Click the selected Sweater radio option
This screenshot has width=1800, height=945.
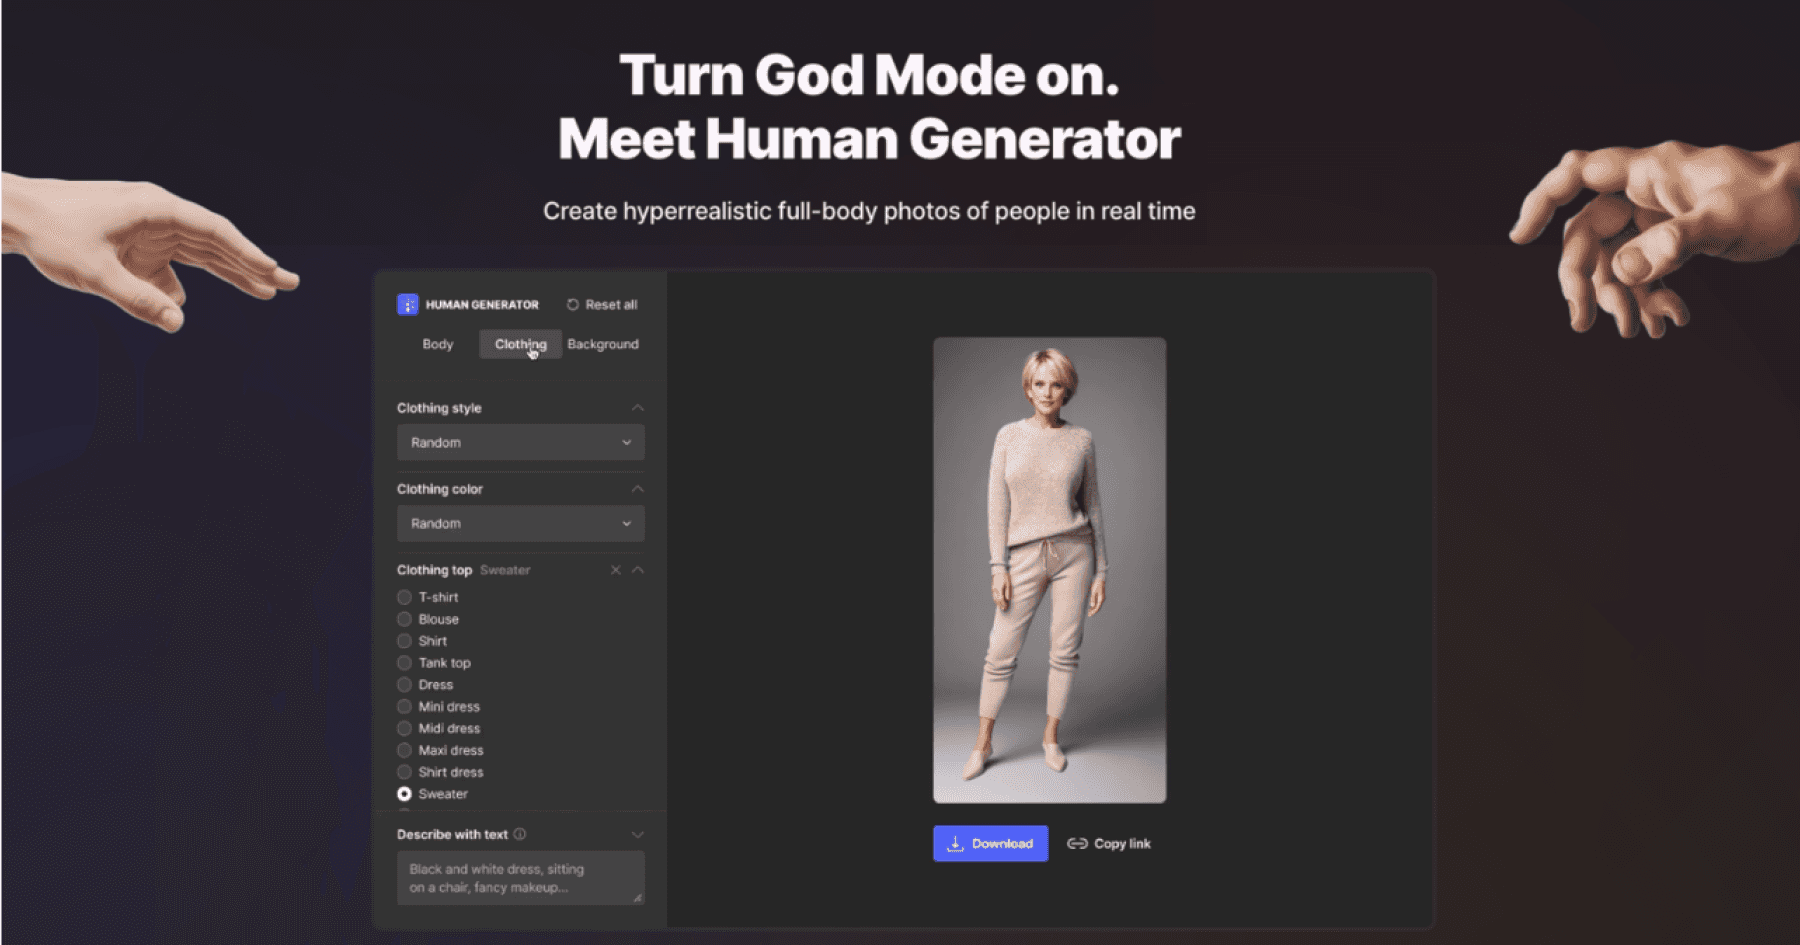404,794
